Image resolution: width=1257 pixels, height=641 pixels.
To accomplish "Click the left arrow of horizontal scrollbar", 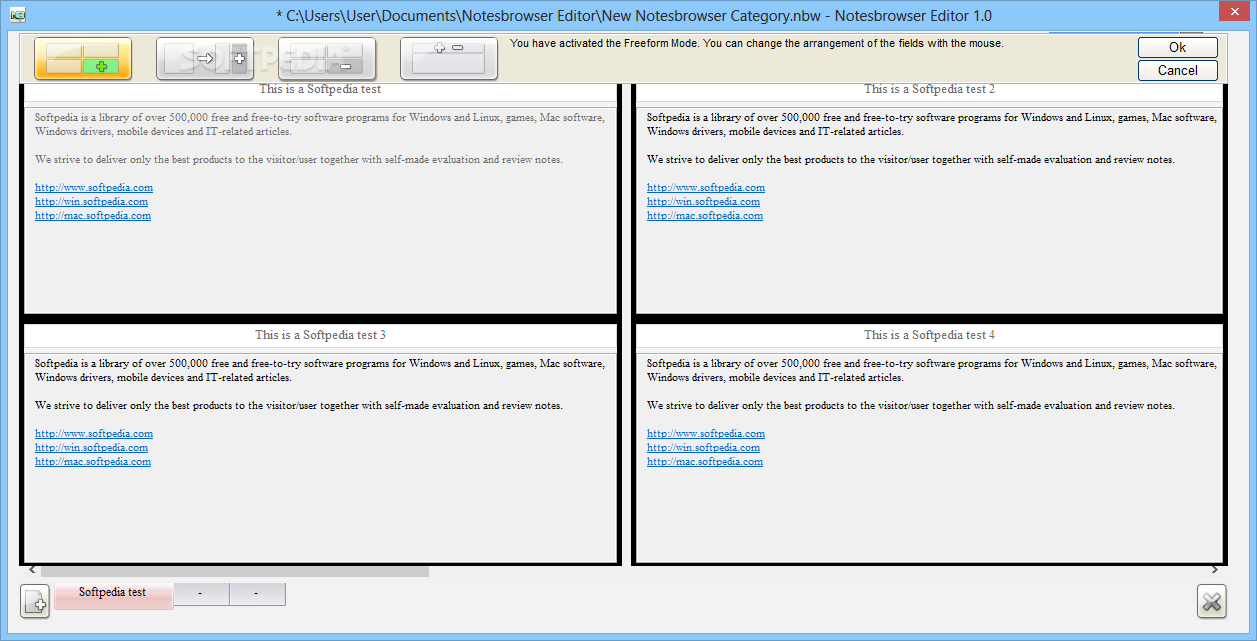I will [31, 571].
